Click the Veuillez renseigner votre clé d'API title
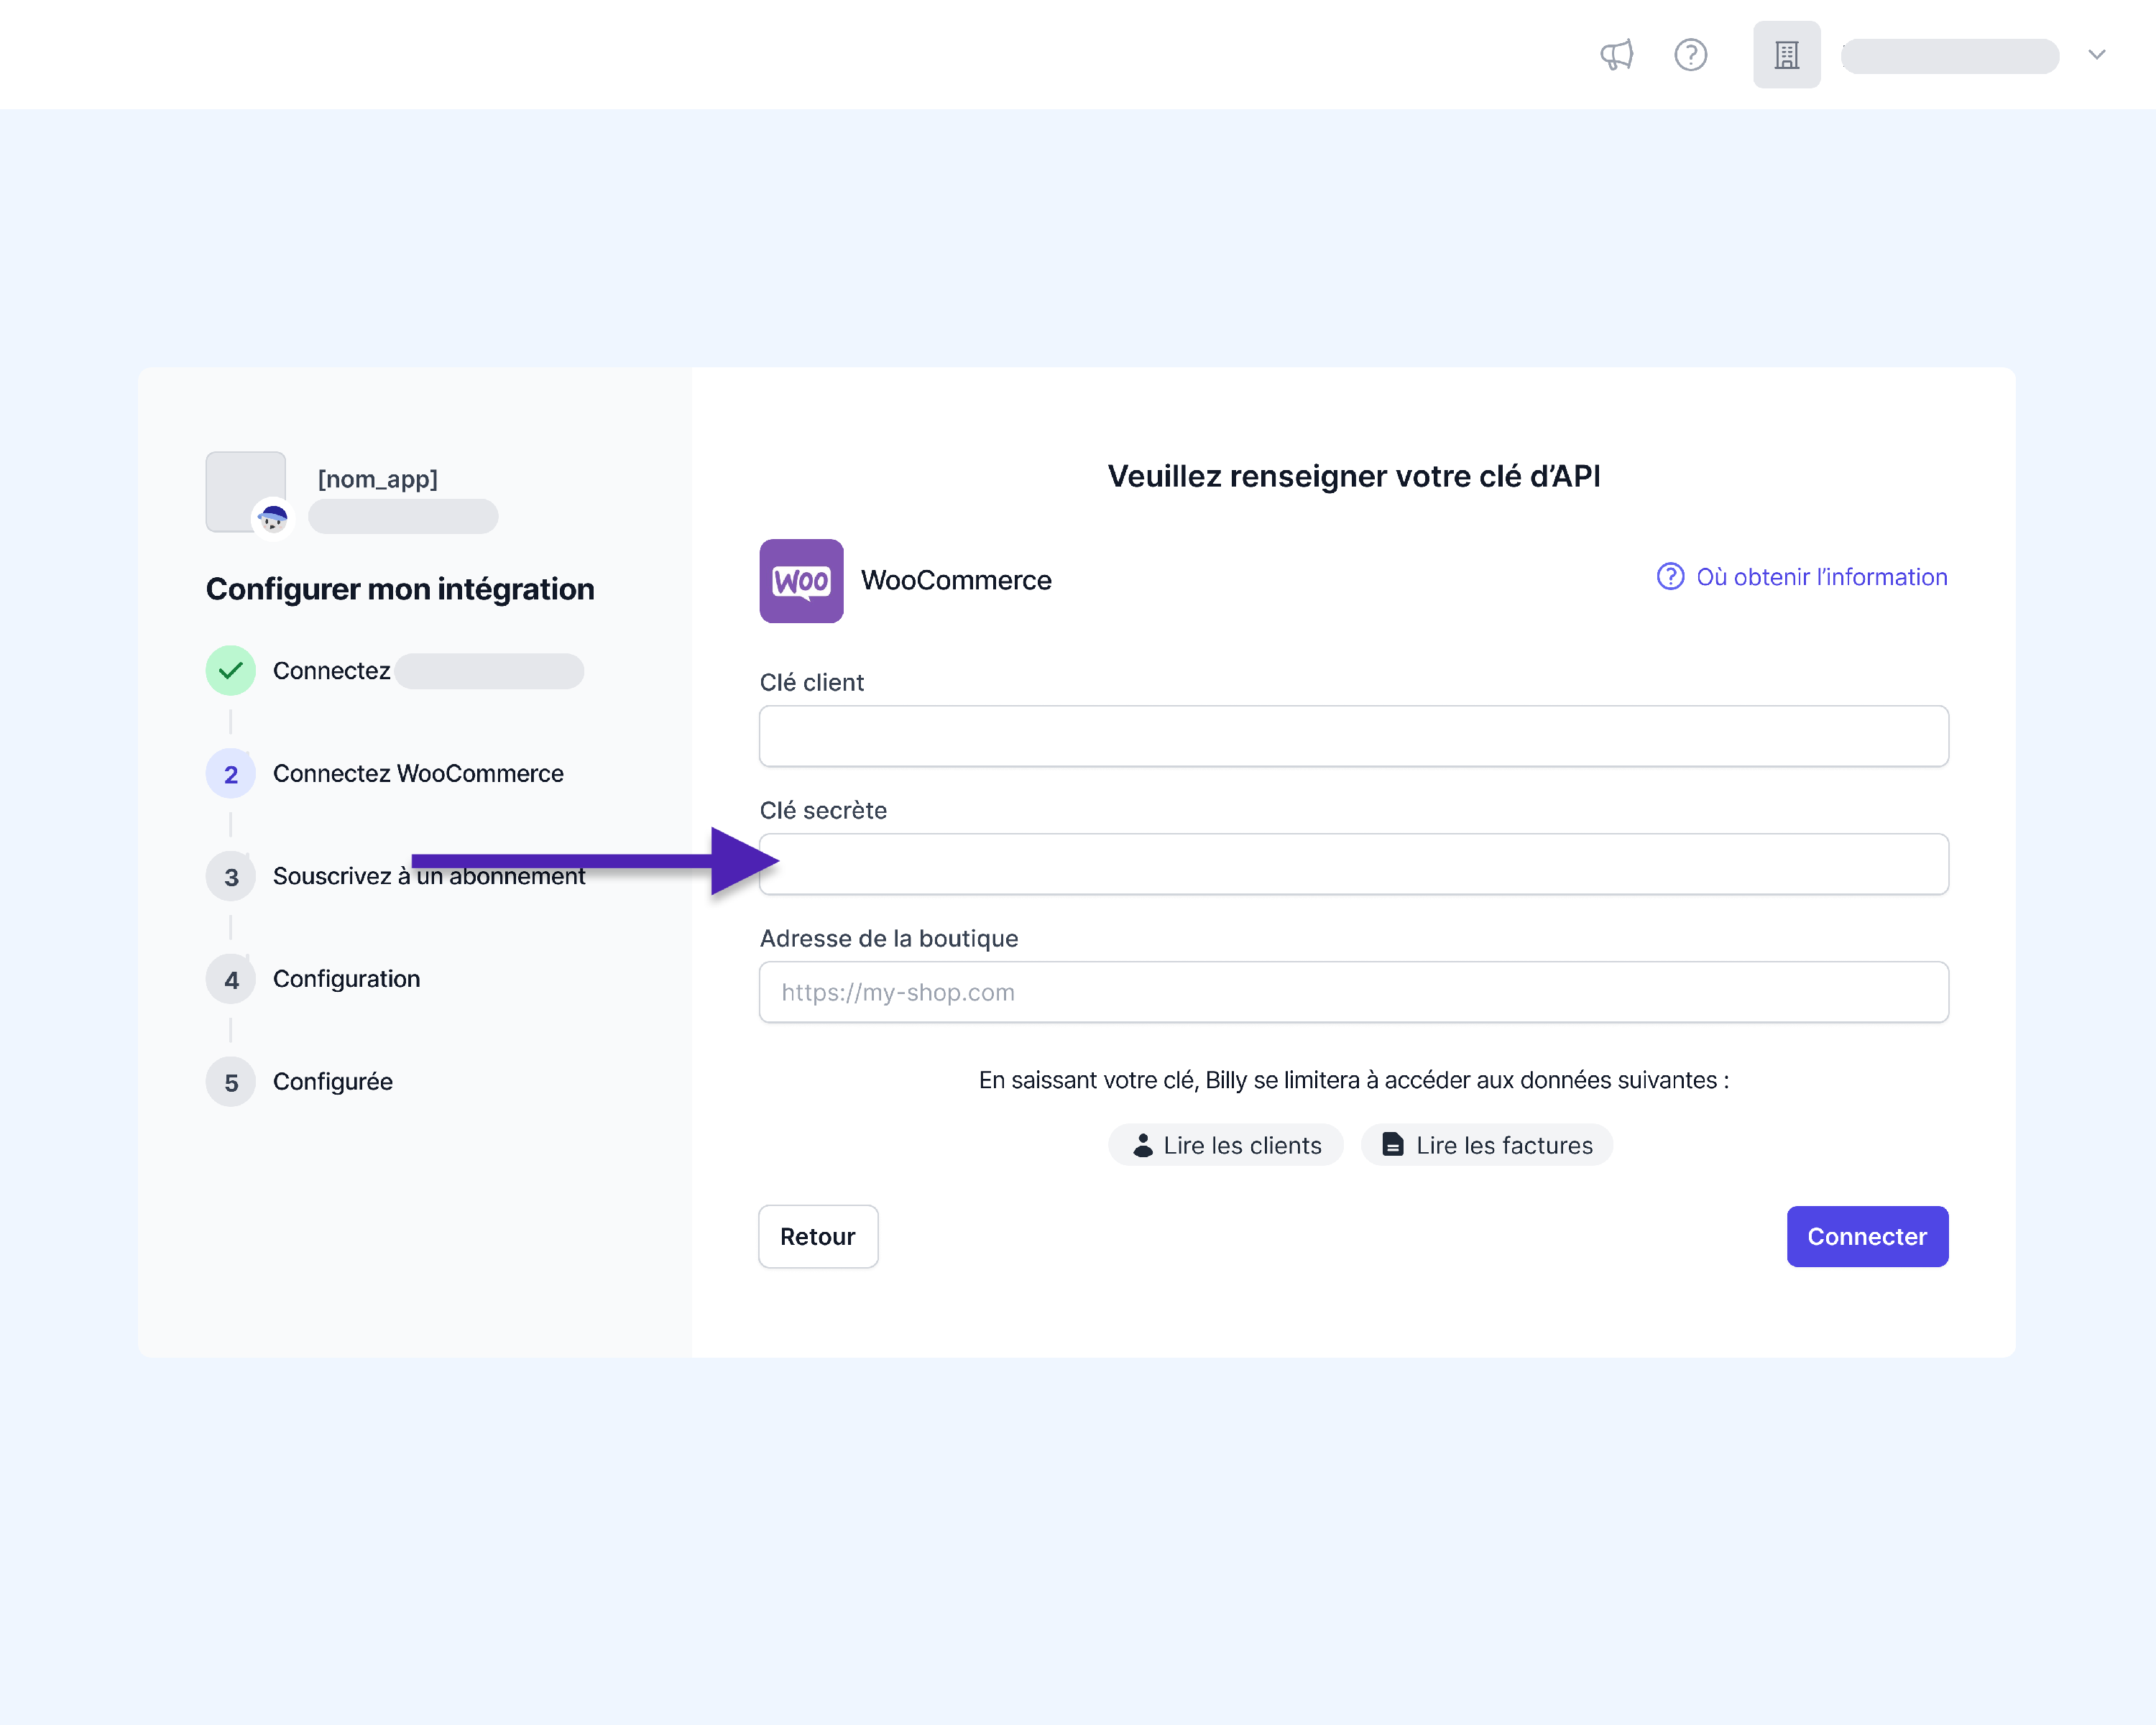2156x1725 pixels. (x=1353, y=476)
